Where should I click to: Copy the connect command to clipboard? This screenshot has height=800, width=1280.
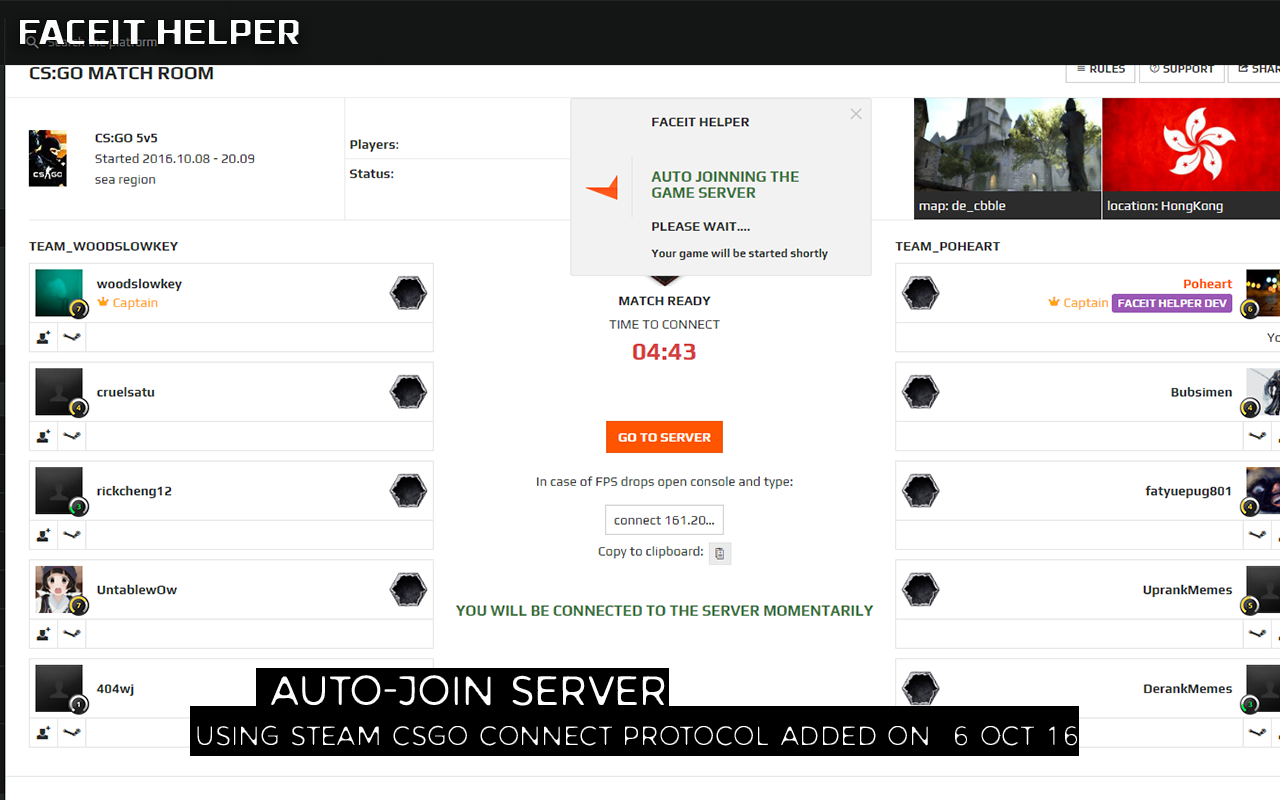(720, 553)
